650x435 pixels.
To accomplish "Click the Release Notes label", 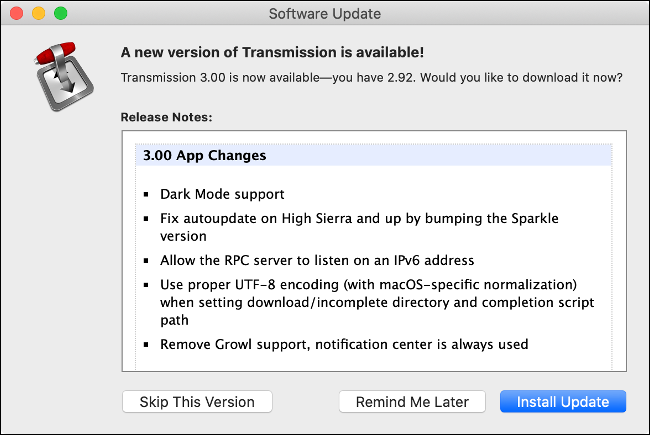I will coord(166,117).
